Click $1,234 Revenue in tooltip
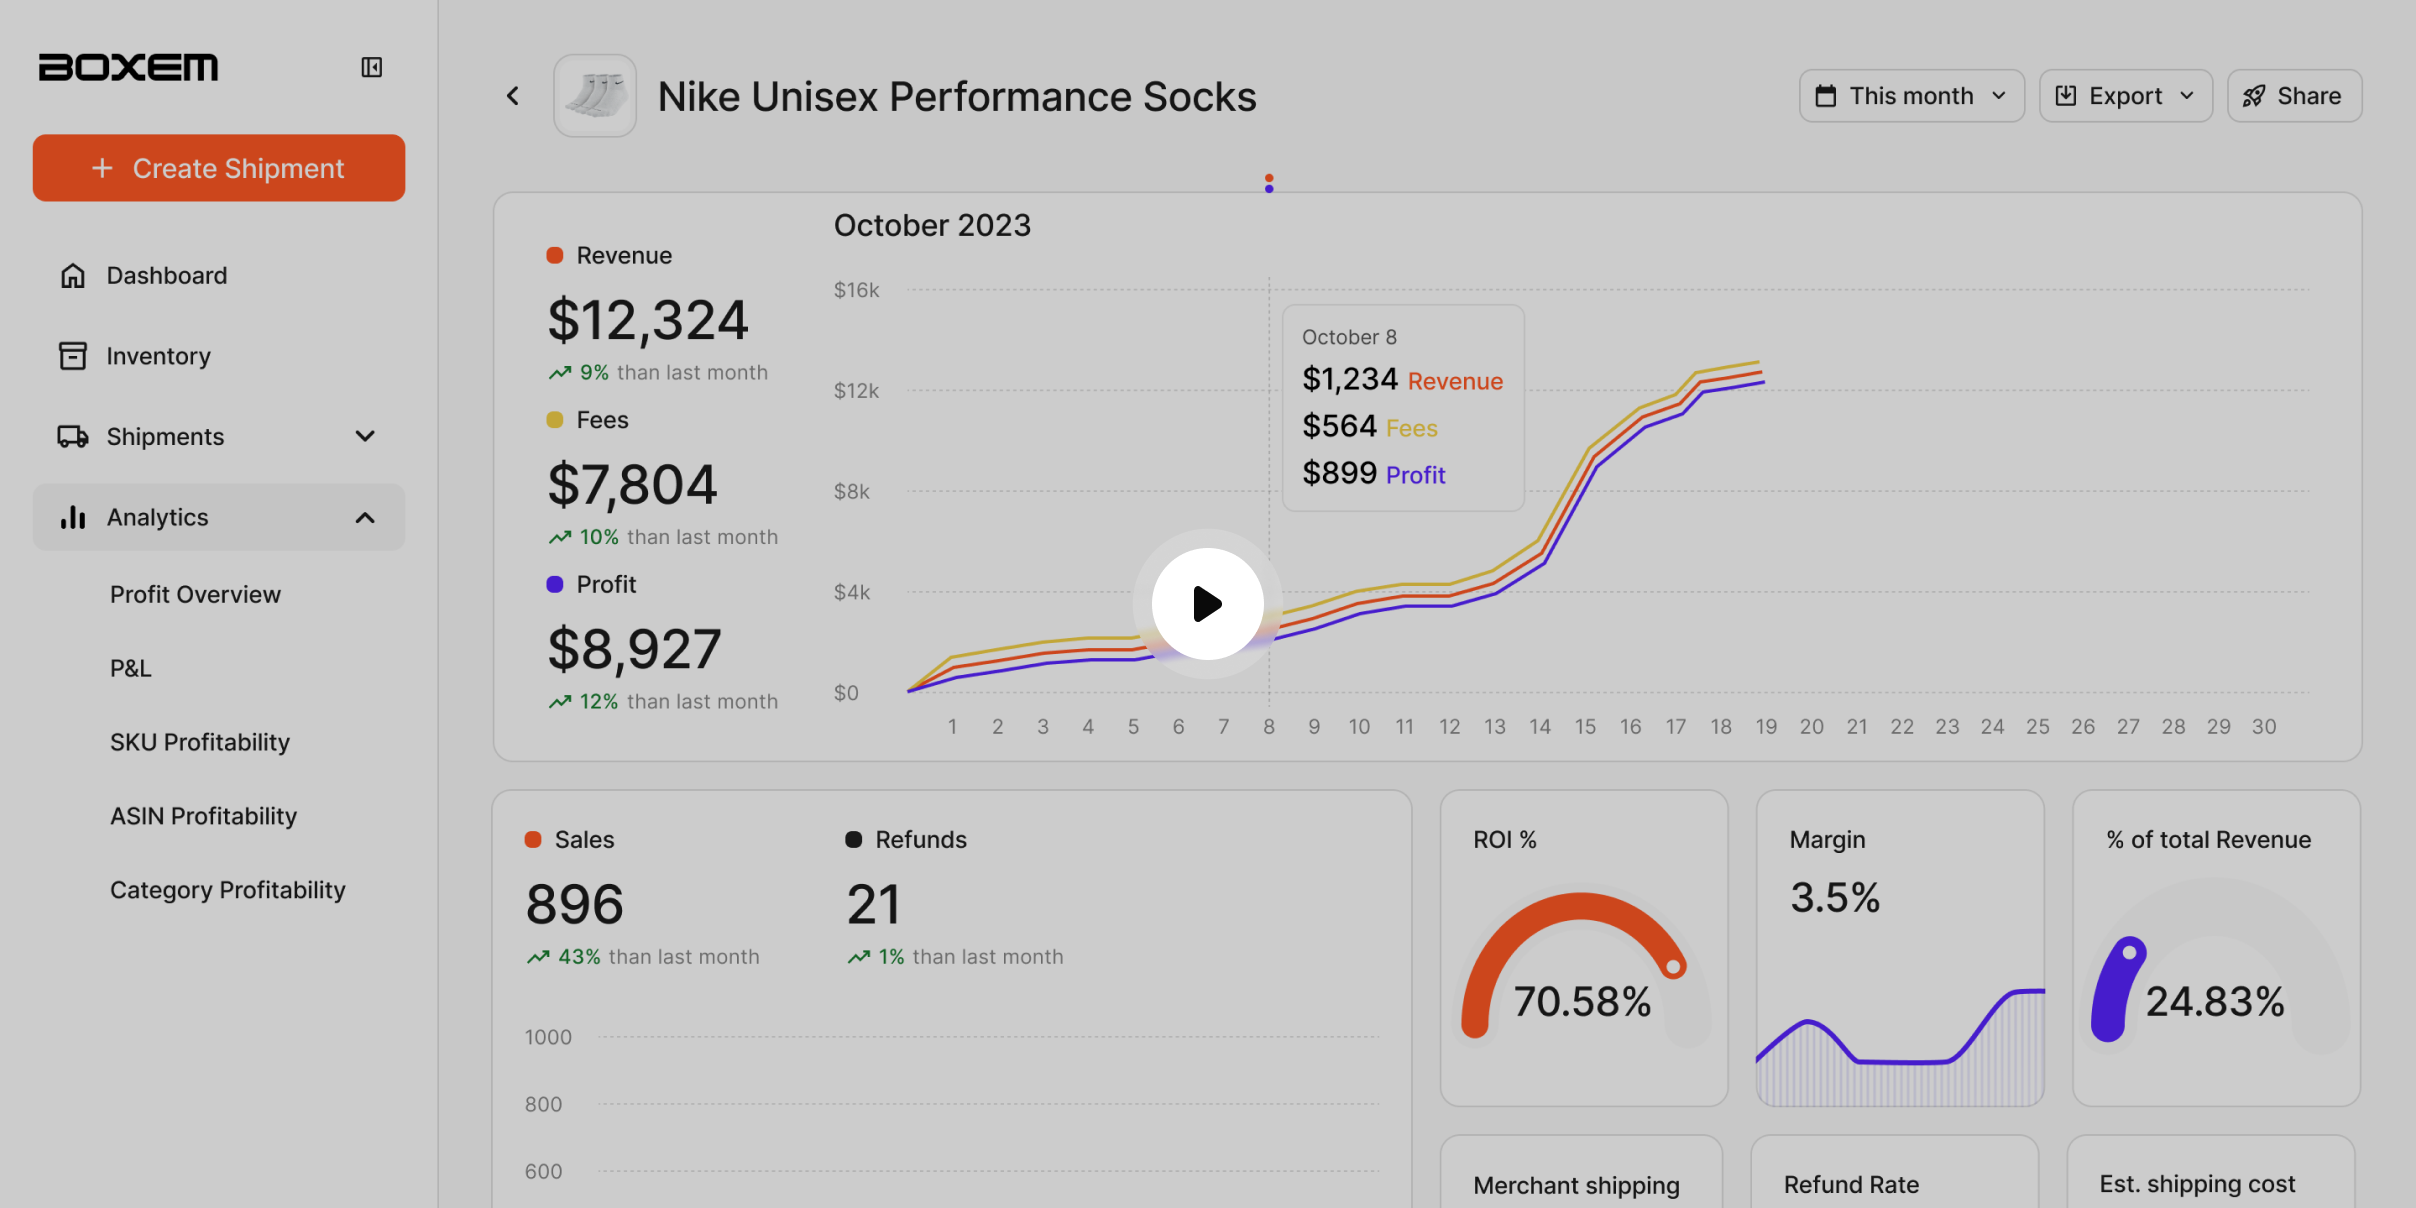This screenshot has height=1208, width=2416. tap(1402, 380)
